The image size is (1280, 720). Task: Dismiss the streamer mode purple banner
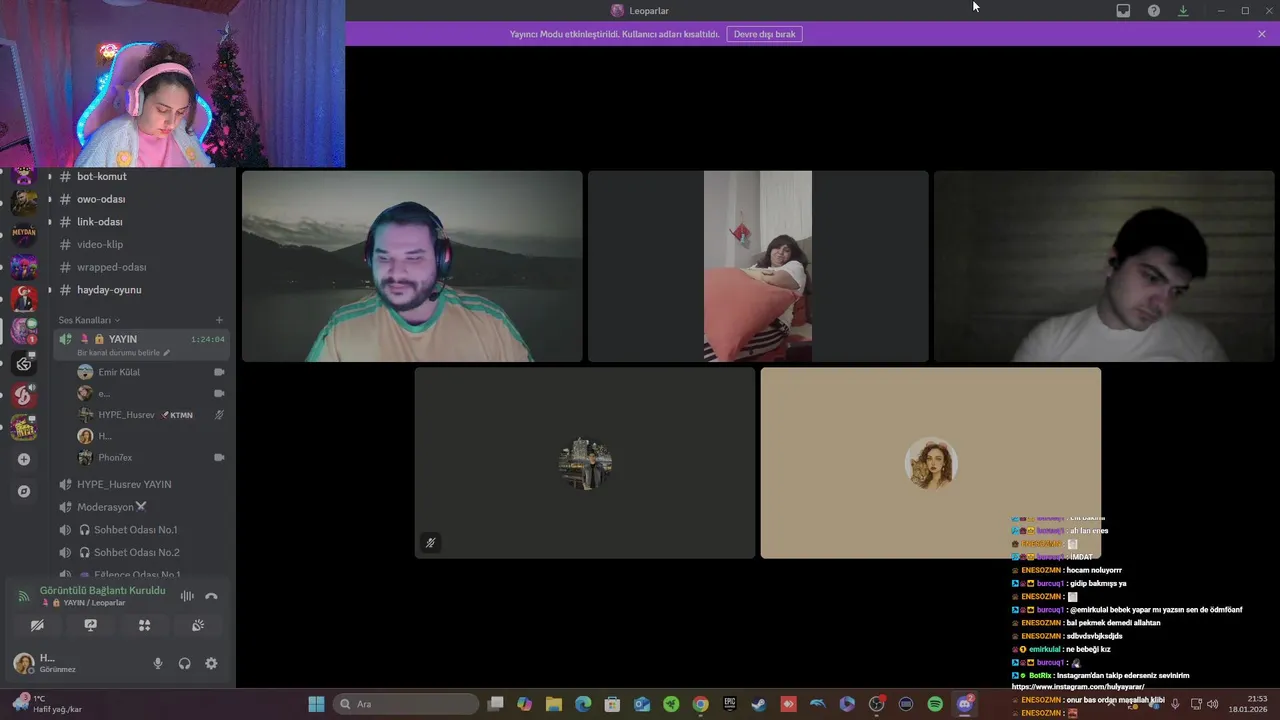pyautogui.click(x=1262, y=34)
